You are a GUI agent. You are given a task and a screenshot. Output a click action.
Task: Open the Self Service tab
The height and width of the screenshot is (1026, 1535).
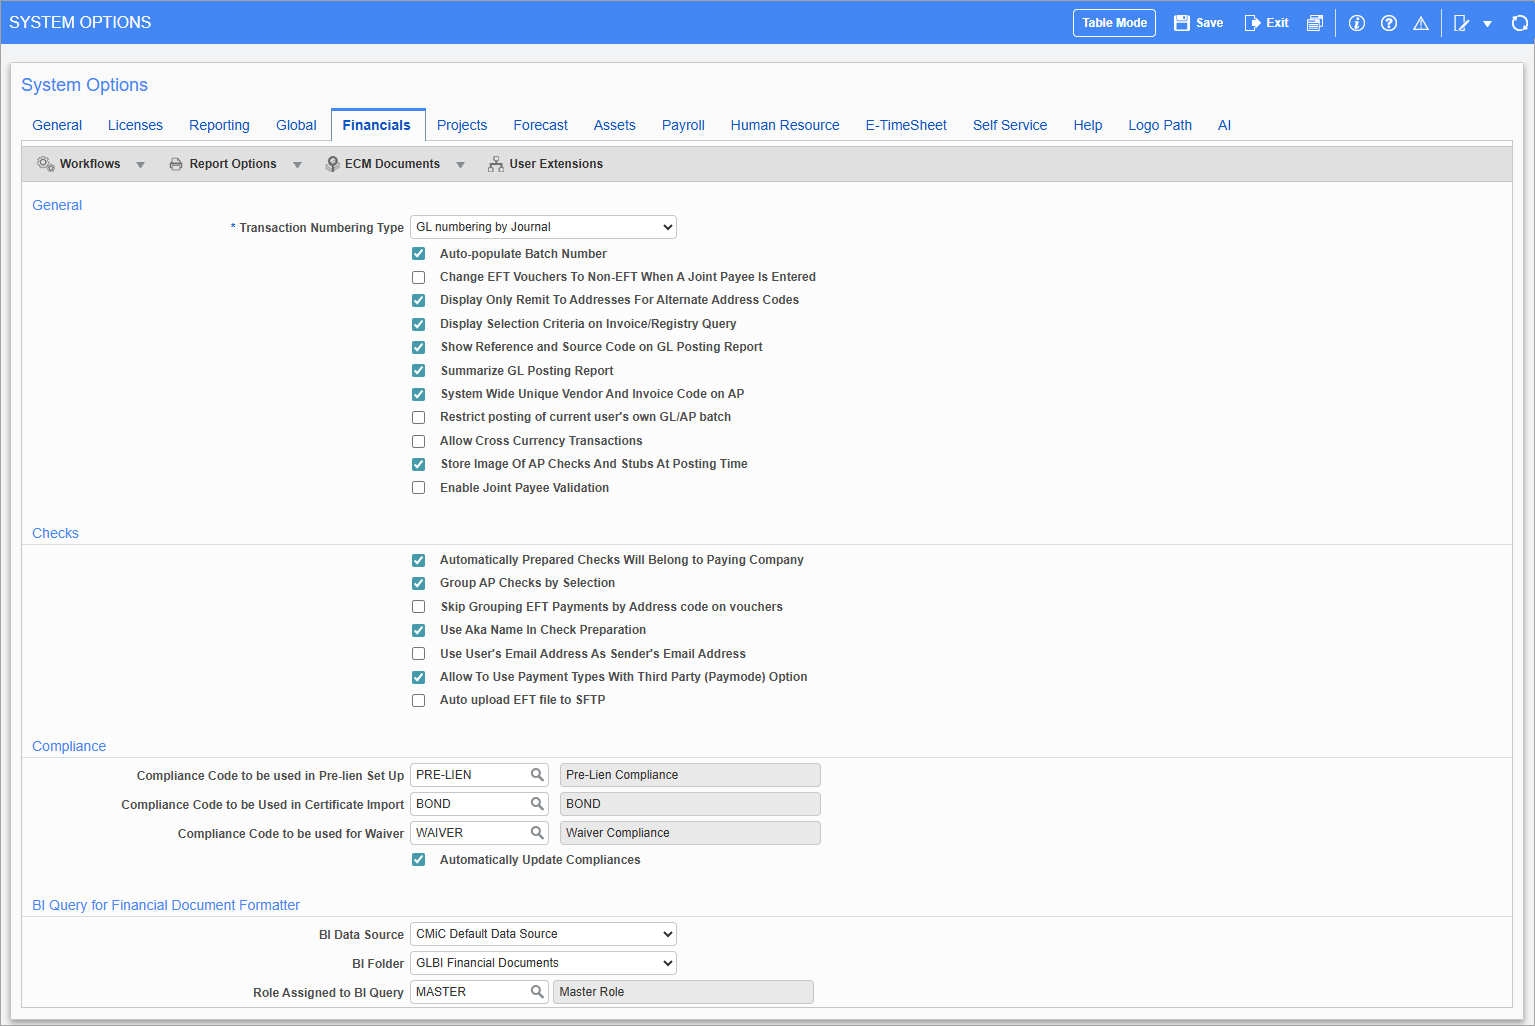tap(1010, 125)
